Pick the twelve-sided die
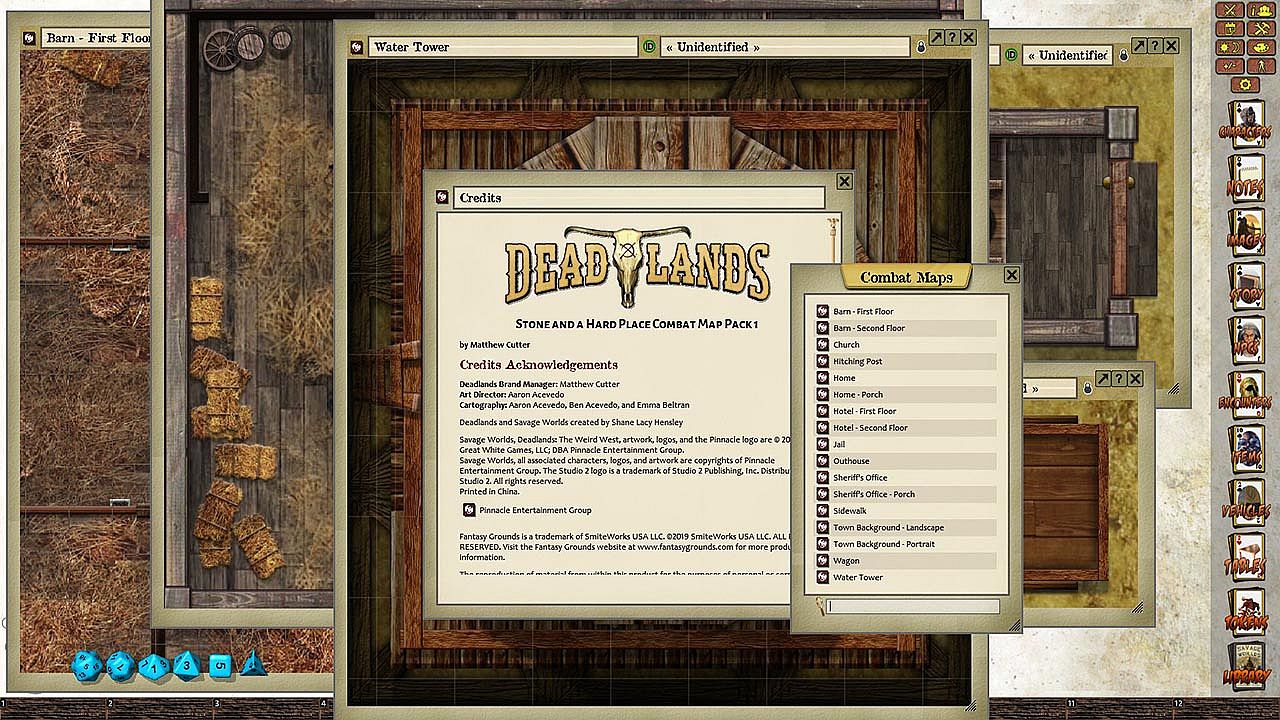Viewport: 1280px width, 720px height. coord(120,664)
